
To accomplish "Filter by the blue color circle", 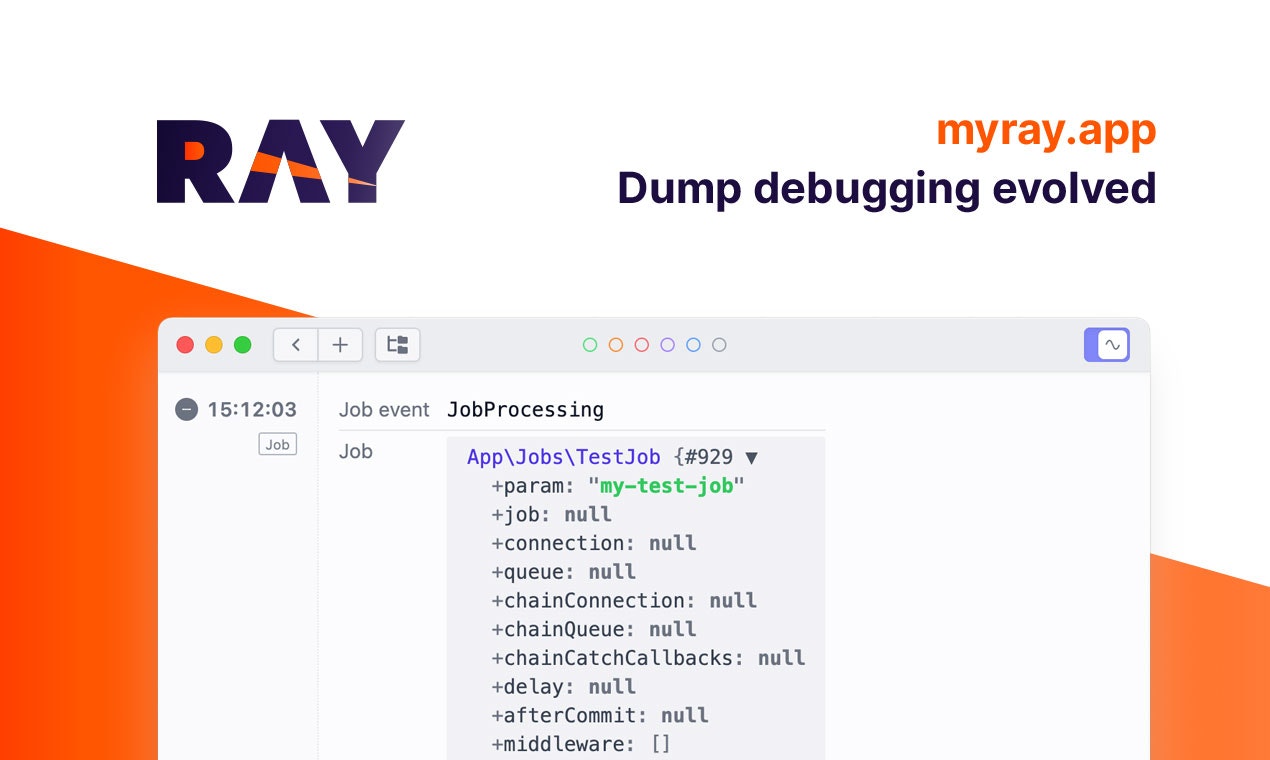I will (x=693, y=345).
